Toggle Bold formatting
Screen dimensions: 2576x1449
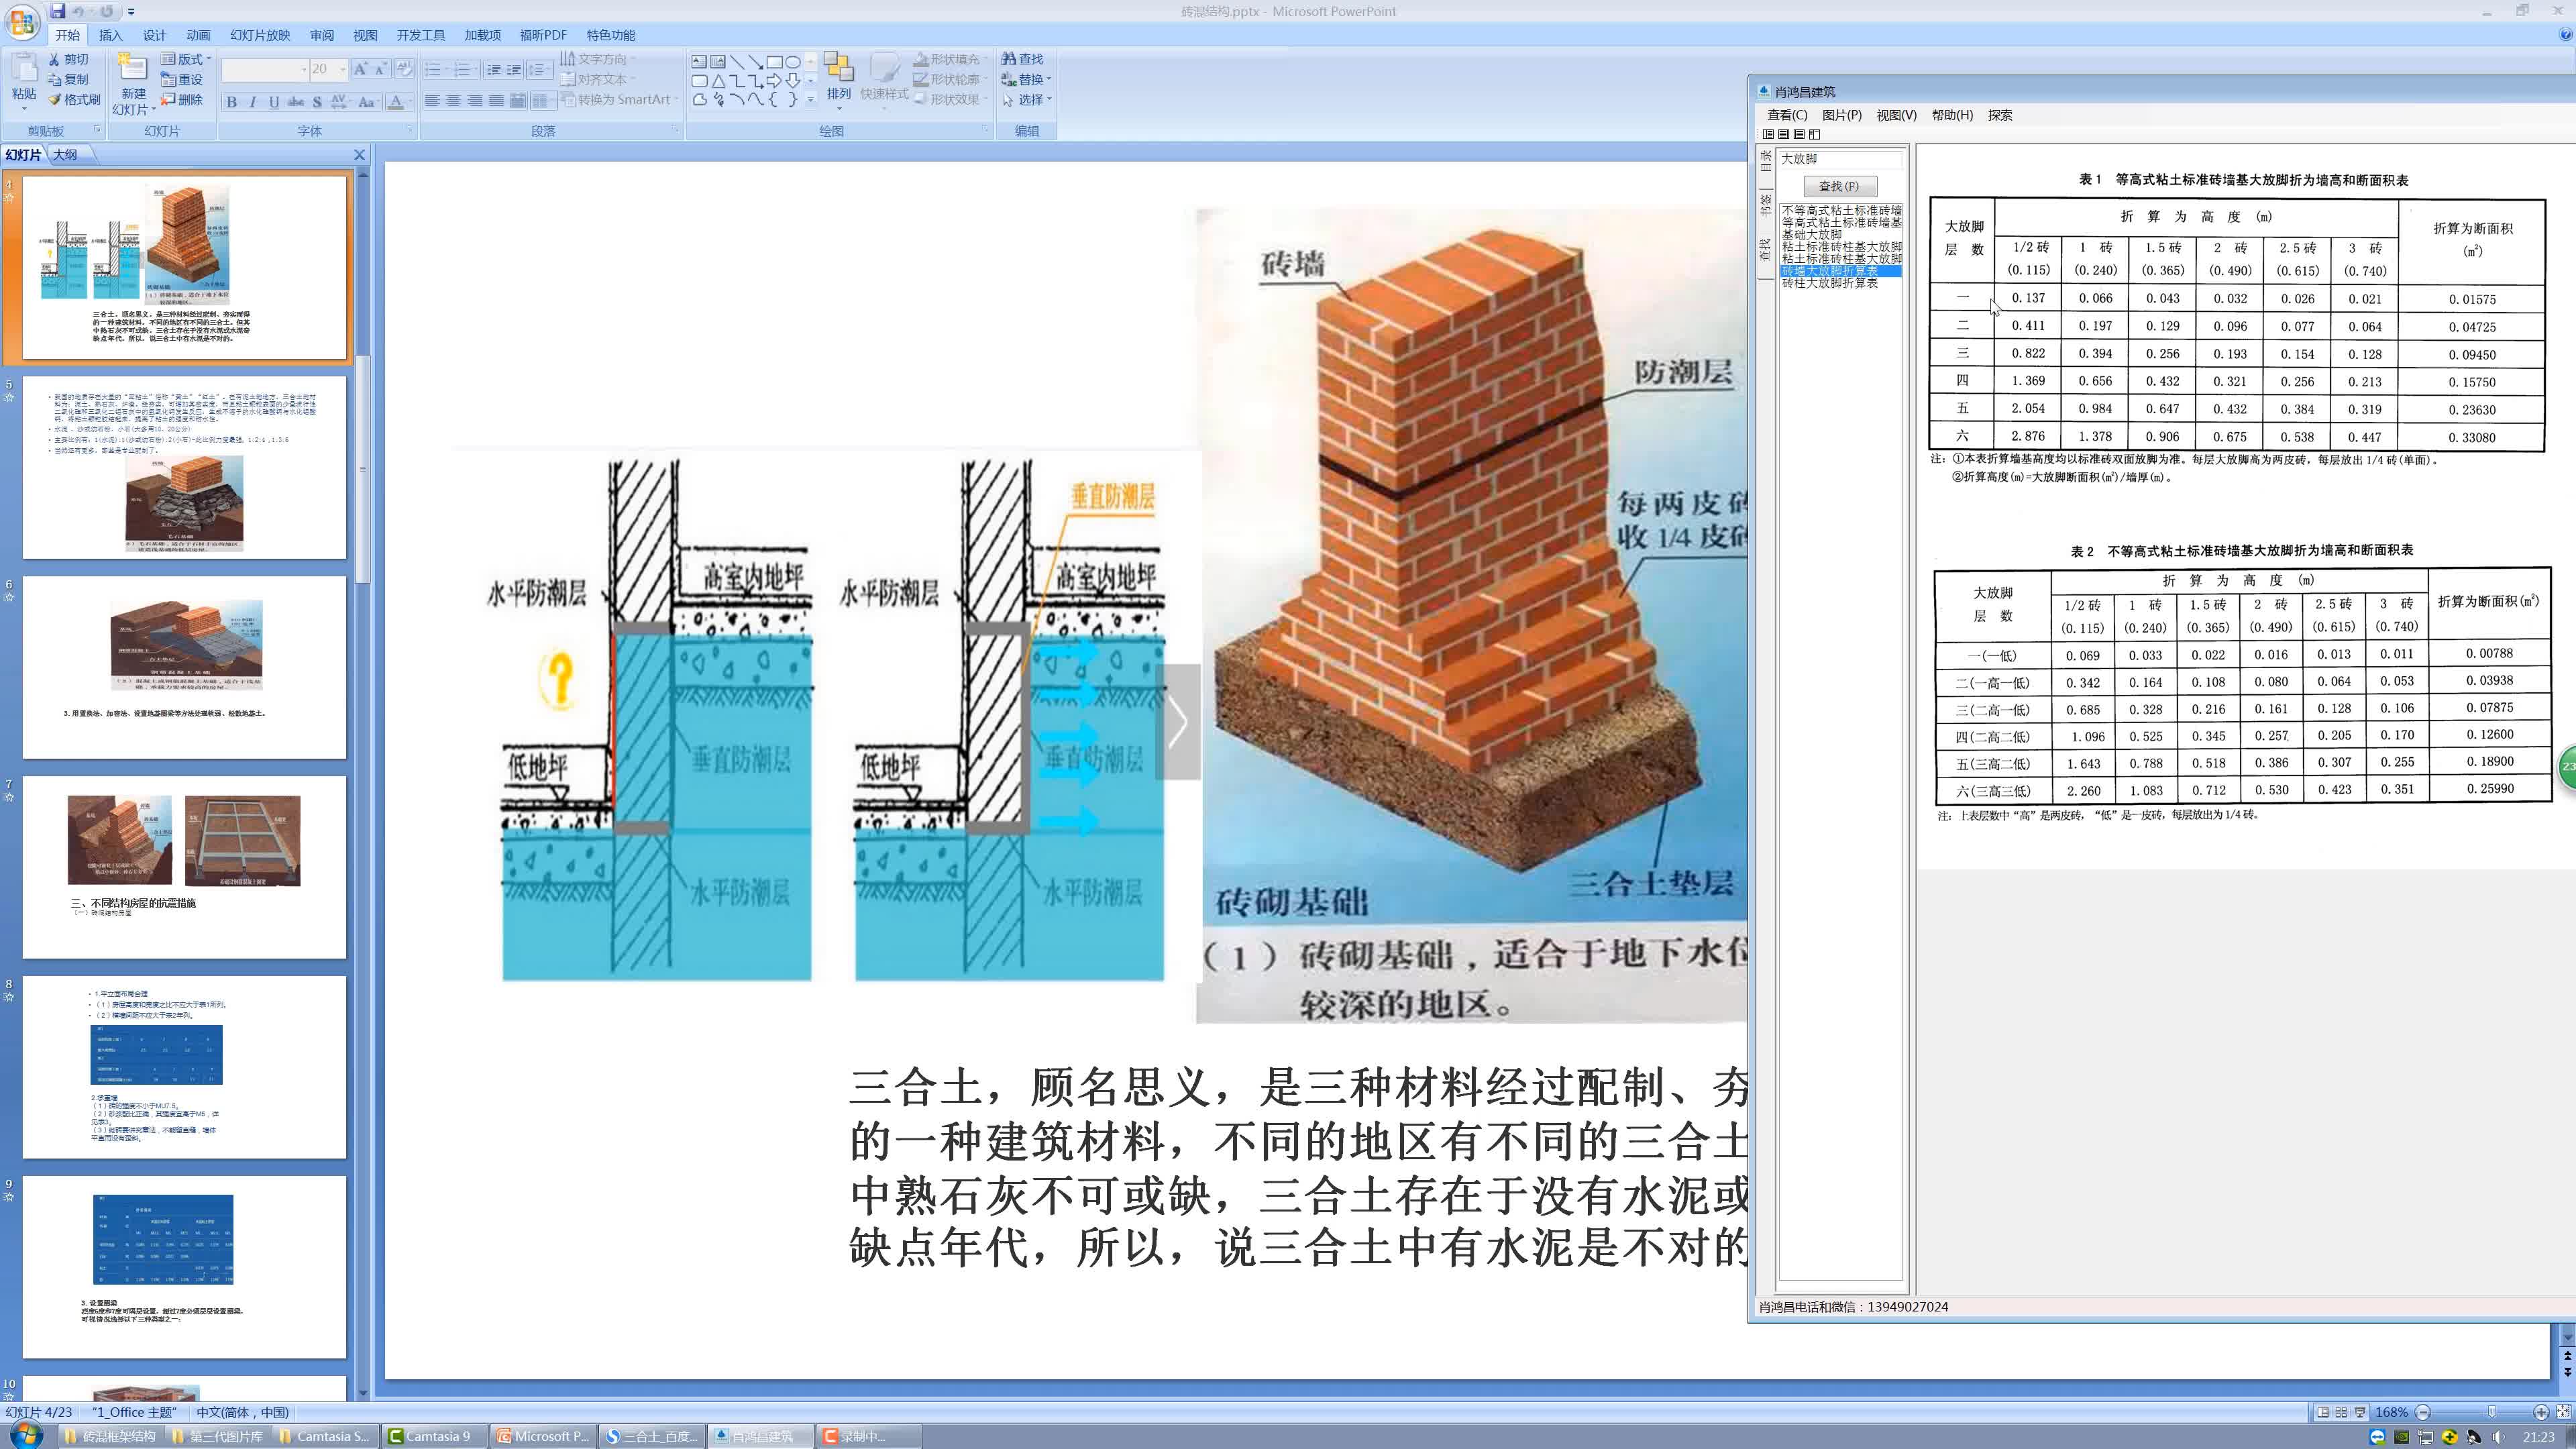232,102
